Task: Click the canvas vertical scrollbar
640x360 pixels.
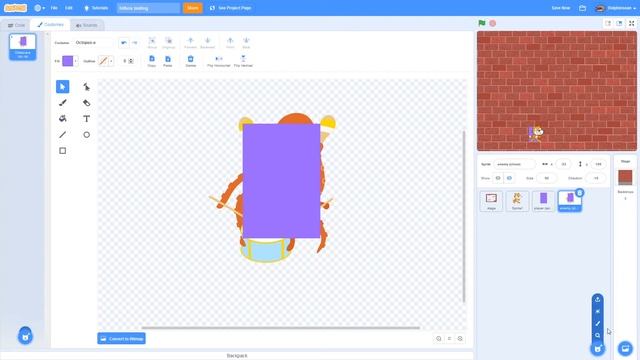Action: pos(464,216)
